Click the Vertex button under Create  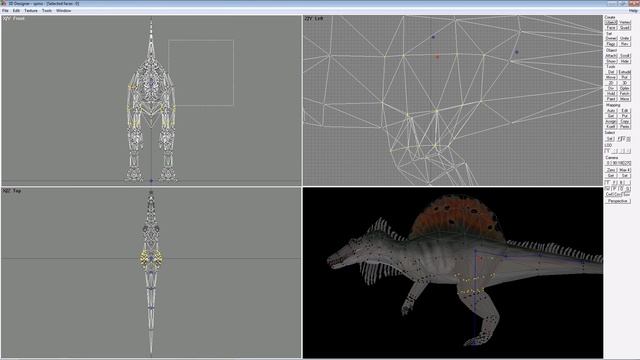pyautogui.click(x=624, y=22)
